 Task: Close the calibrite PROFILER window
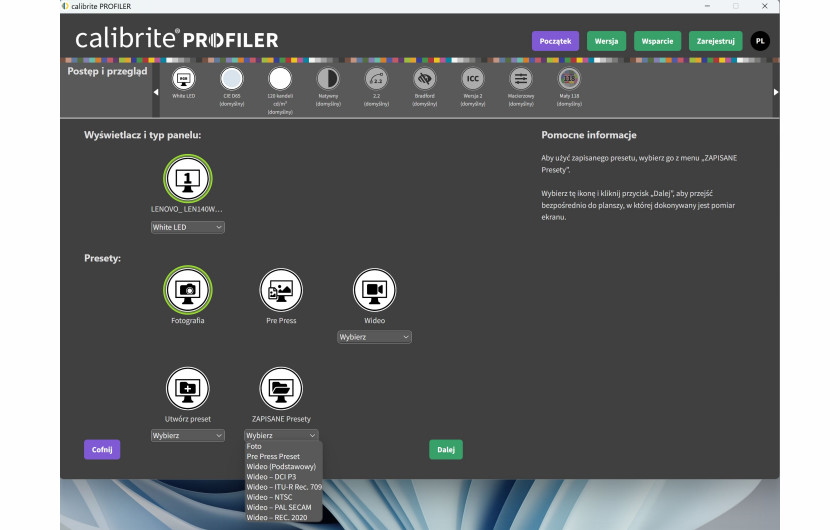764,6
